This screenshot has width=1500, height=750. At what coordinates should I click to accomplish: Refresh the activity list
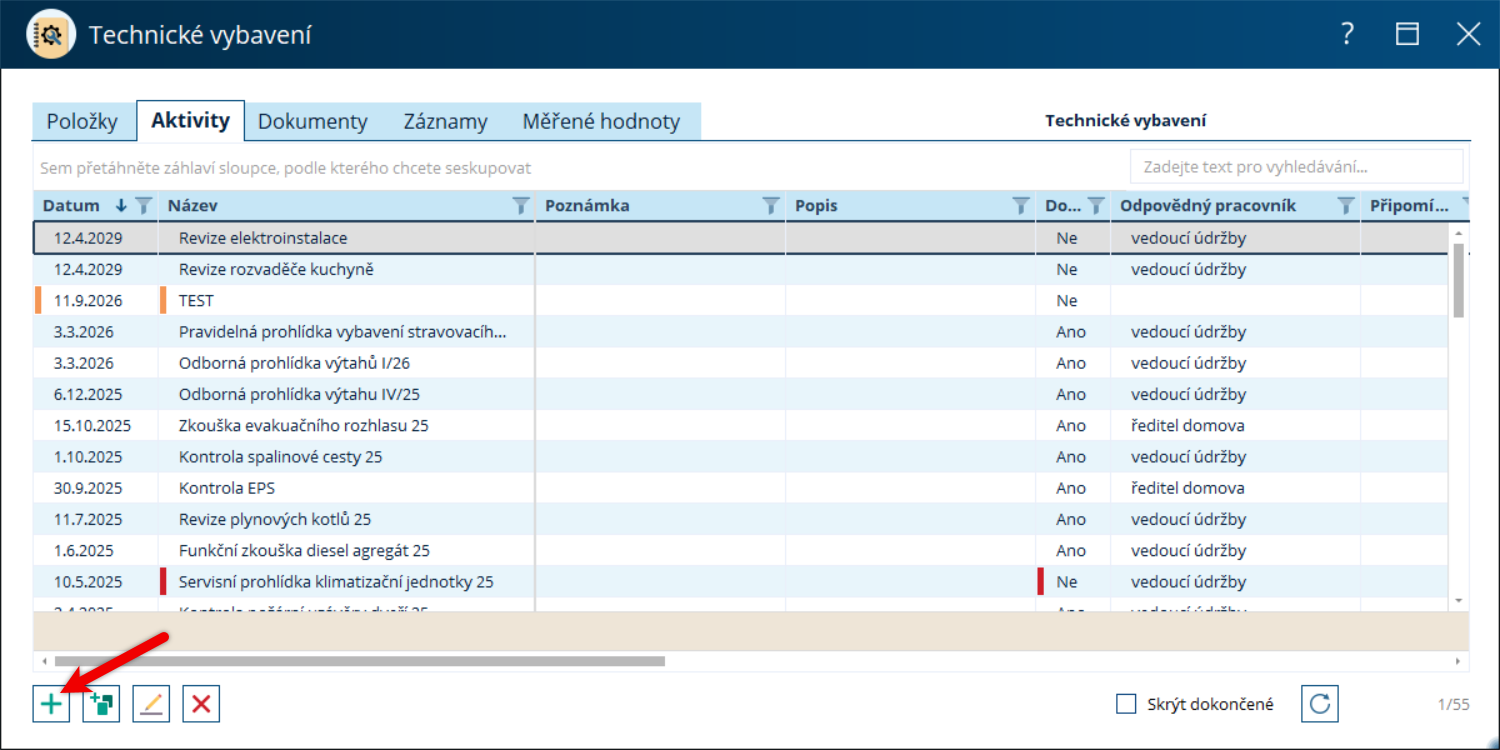[1320, 704]
